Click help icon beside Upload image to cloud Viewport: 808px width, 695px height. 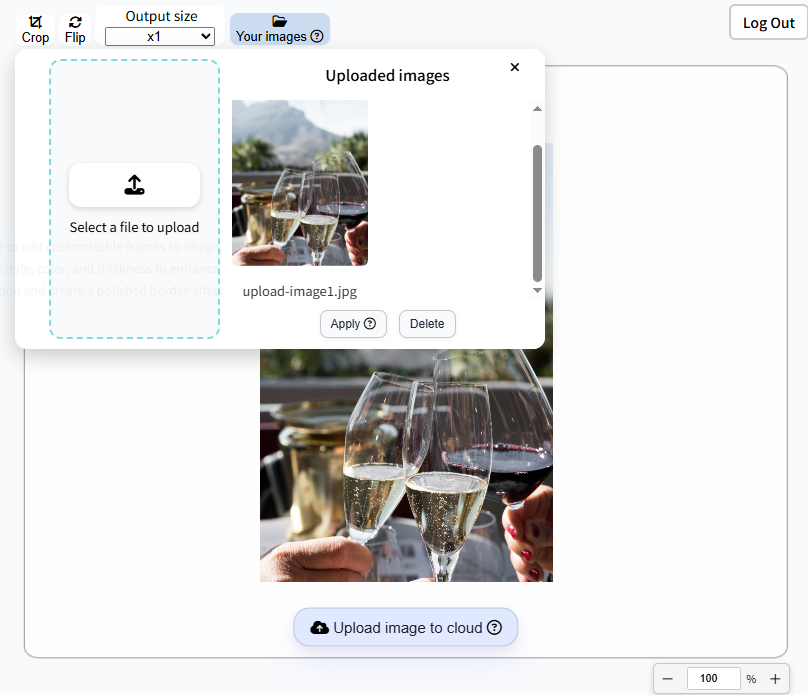pos(494,627)
